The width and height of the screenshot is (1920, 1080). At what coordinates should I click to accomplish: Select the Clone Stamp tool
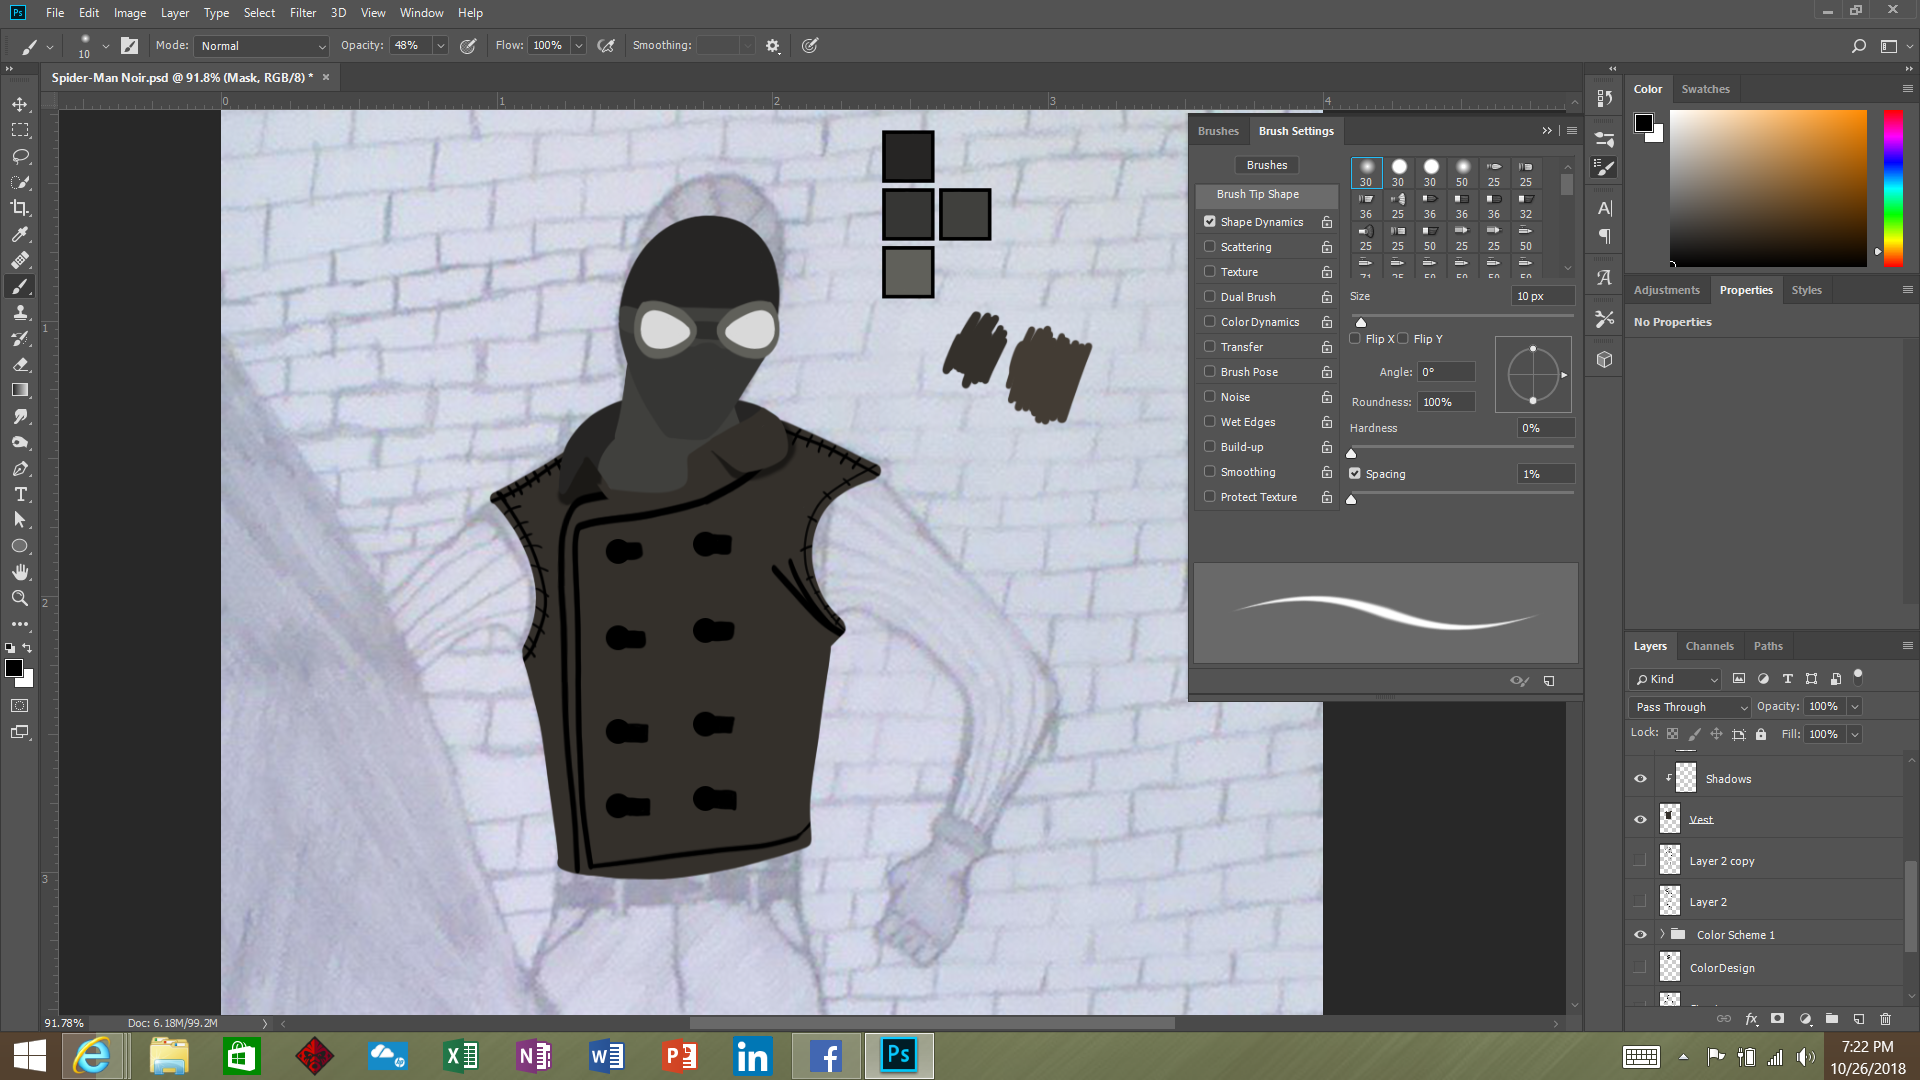(20, 312)
